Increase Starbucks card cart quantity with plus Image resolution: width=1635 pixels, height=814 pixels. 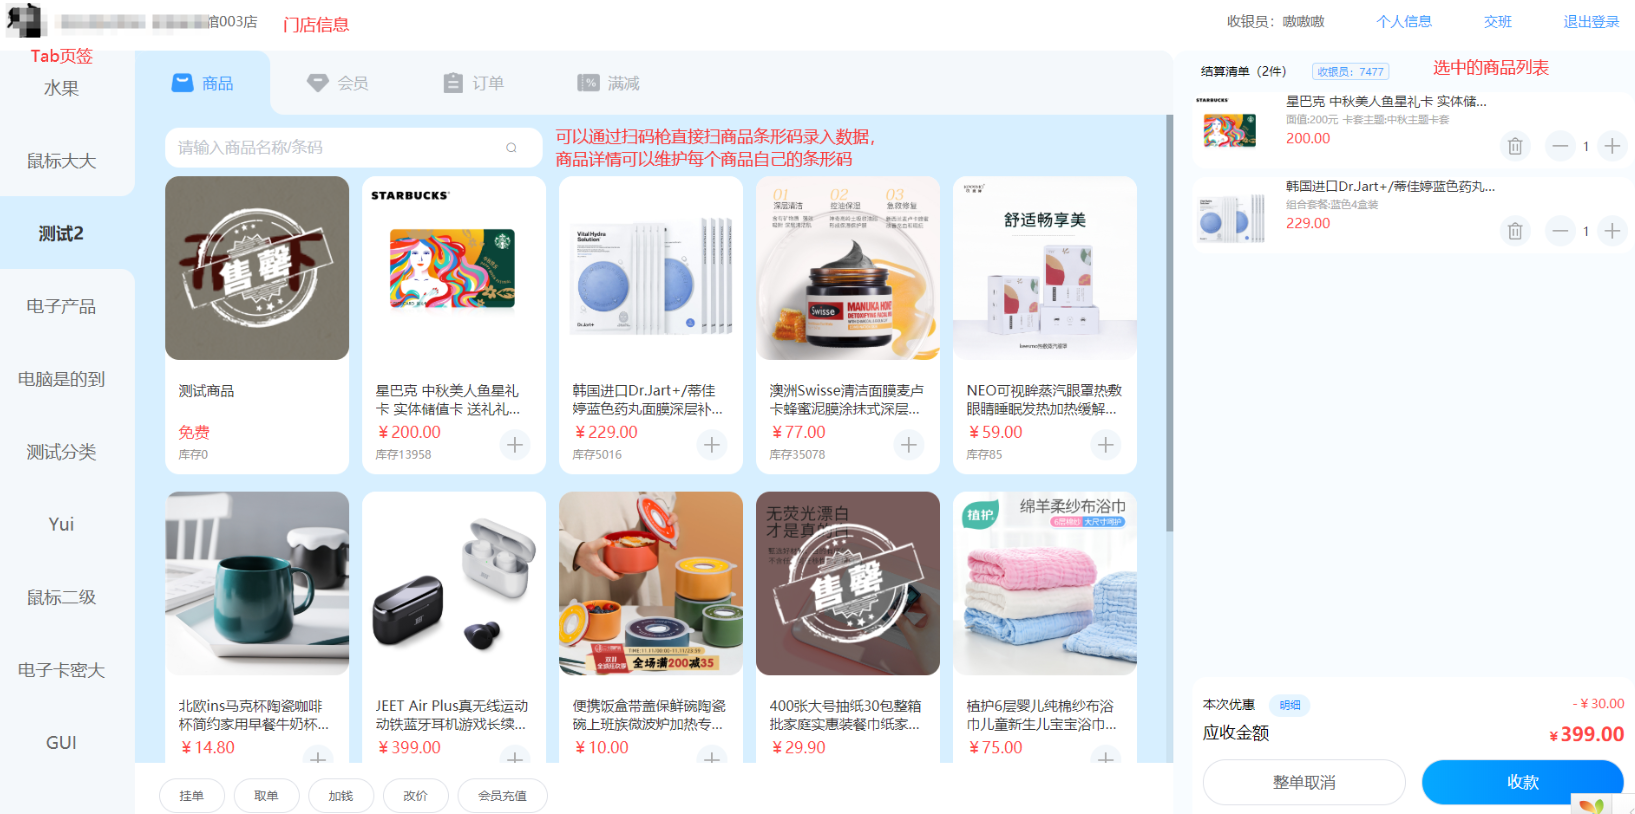coord(1612,146)
